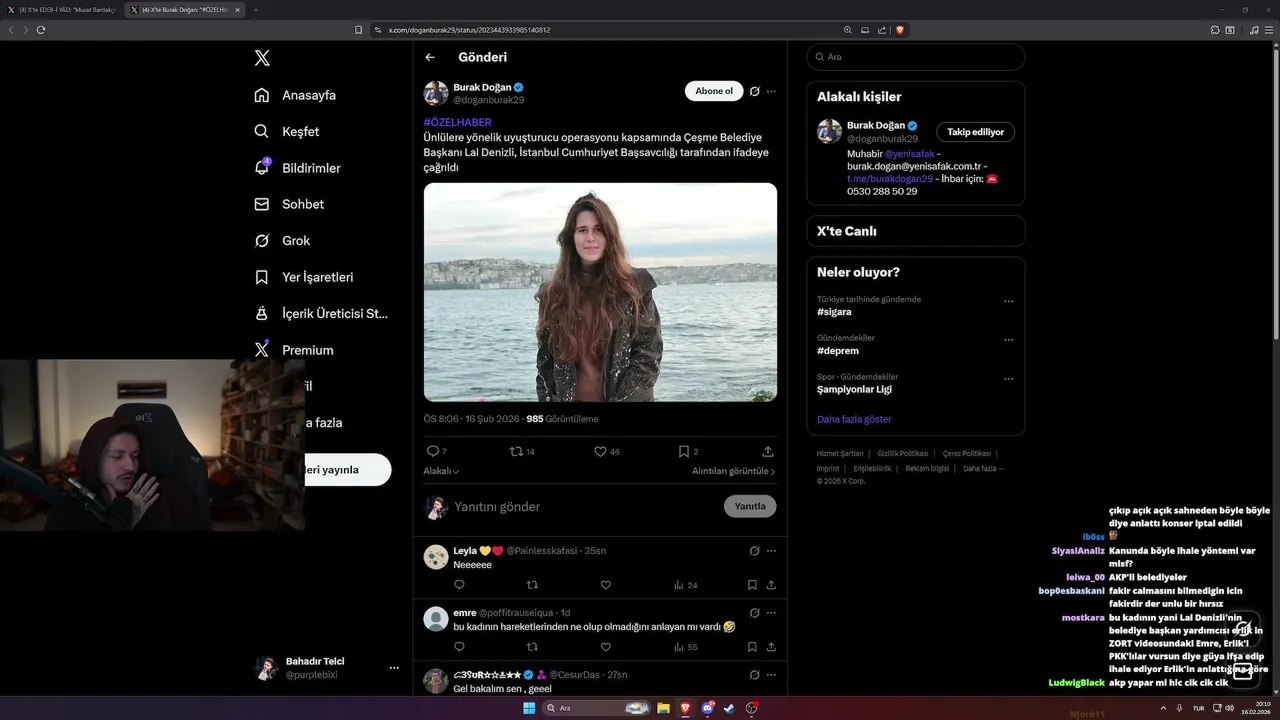Click the zoom icon in the address bar

[848, 30]
